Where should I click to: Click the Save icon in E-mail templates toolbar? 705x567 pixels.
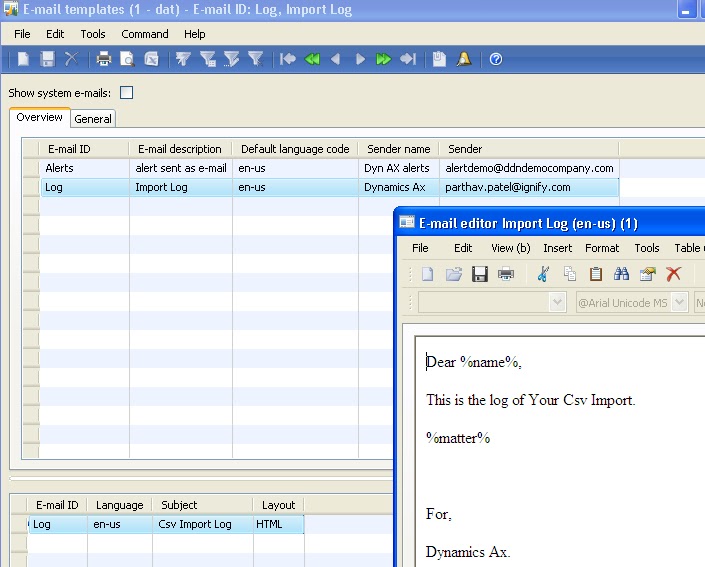point(47,59)
